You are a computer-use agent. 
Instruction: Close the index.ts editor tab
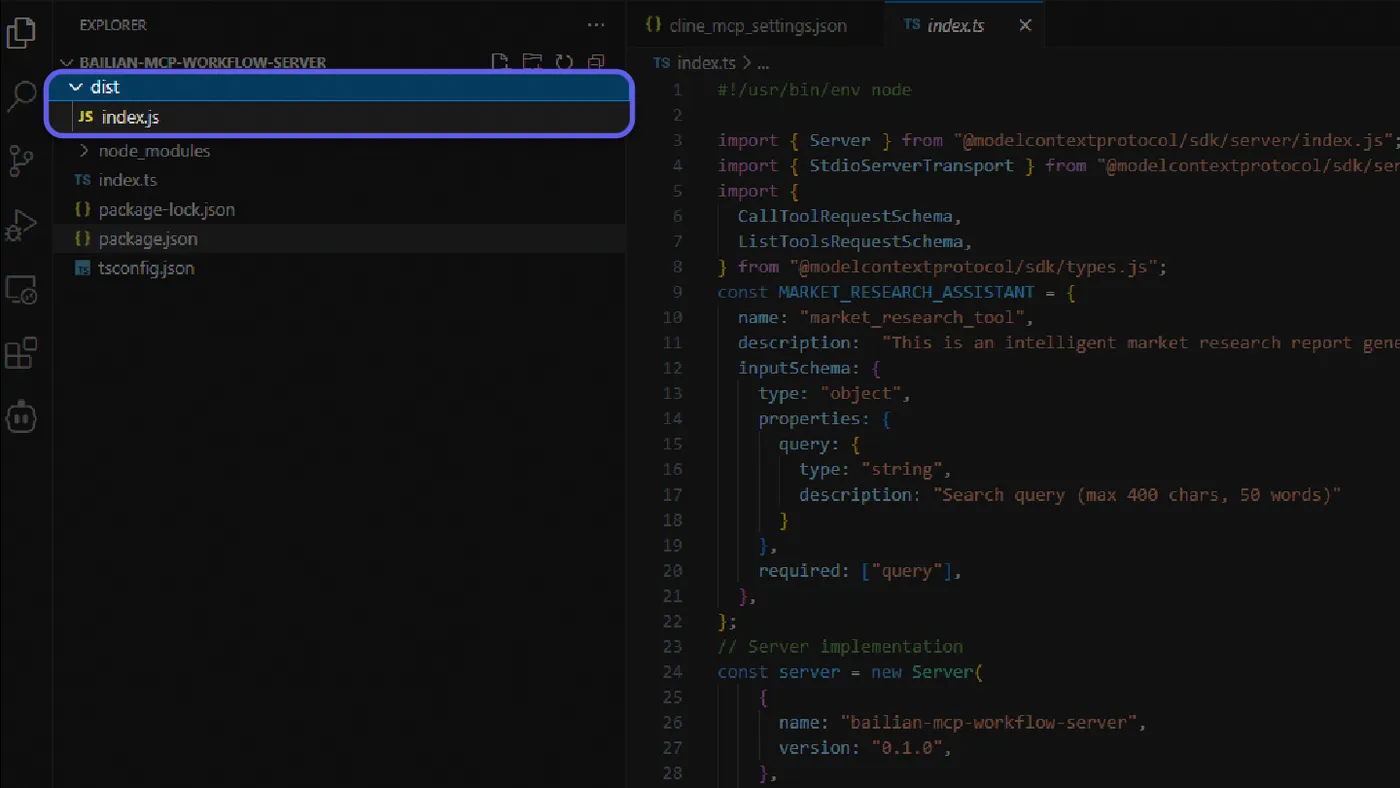pos(1025,26)
